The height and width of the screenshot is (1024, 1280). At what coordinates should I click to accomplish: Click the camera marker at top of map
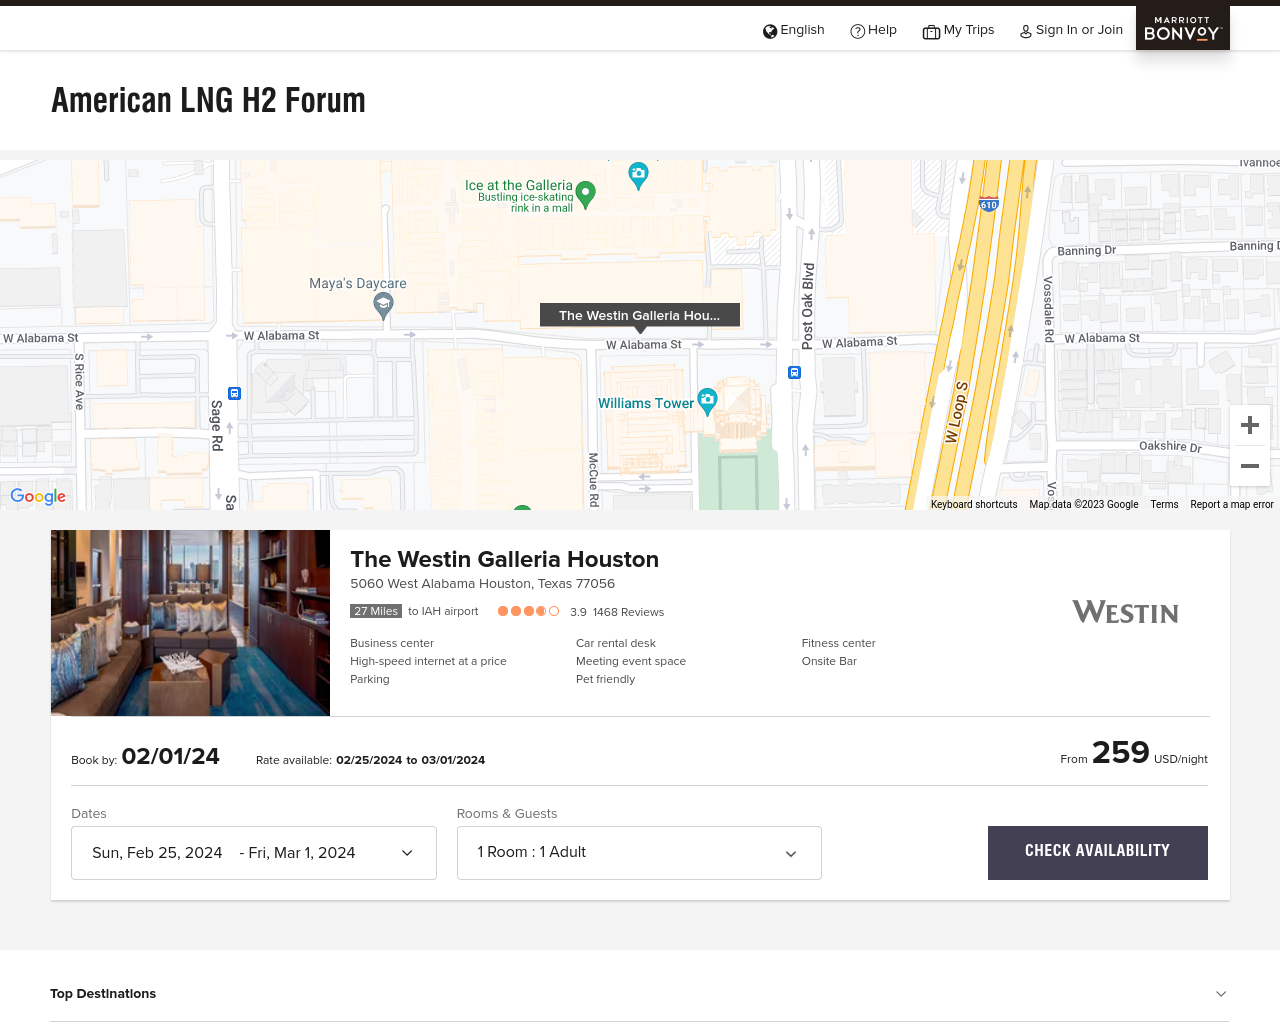(638, 176)
